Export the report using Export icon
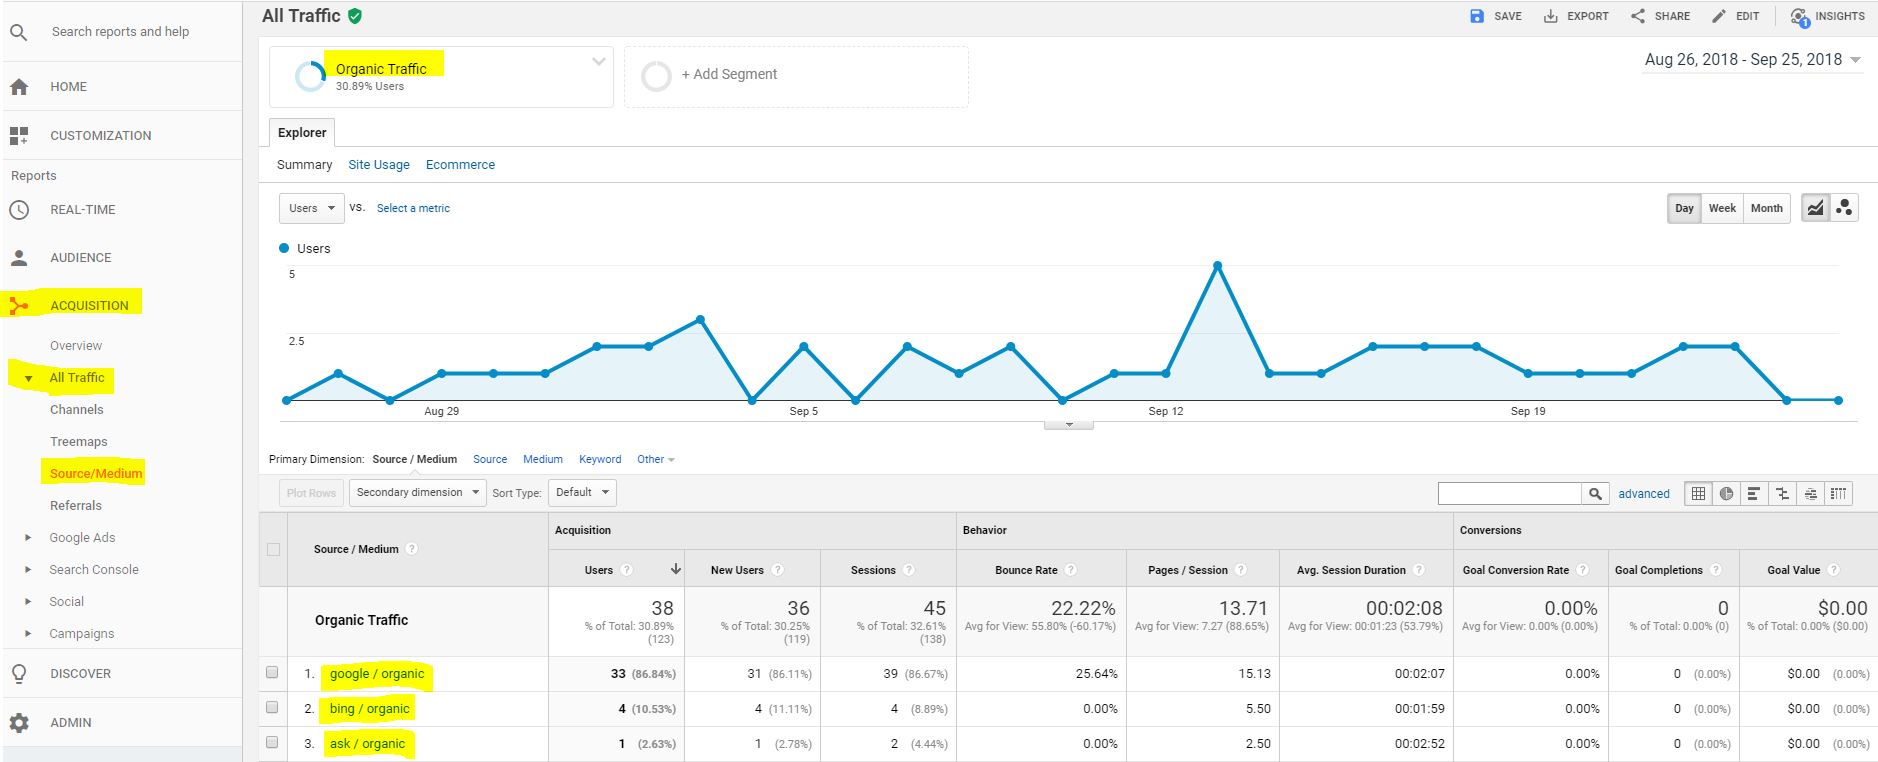1878x762 pixels. coord(1551,16)
